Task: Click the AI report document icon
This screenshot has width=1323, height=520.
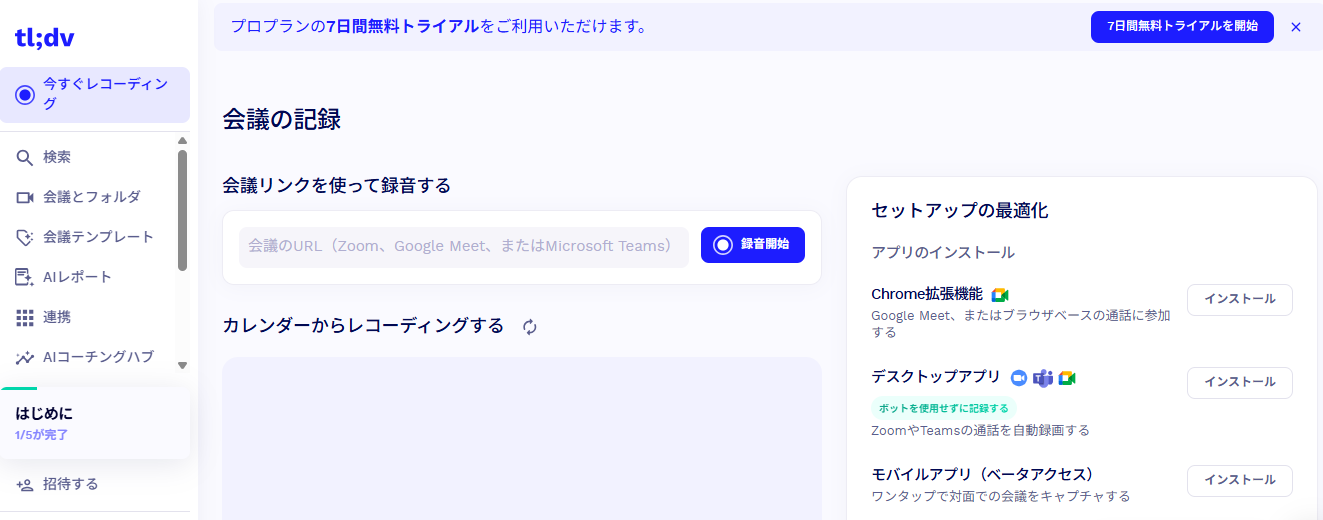Action: click(x=25, y=278)
